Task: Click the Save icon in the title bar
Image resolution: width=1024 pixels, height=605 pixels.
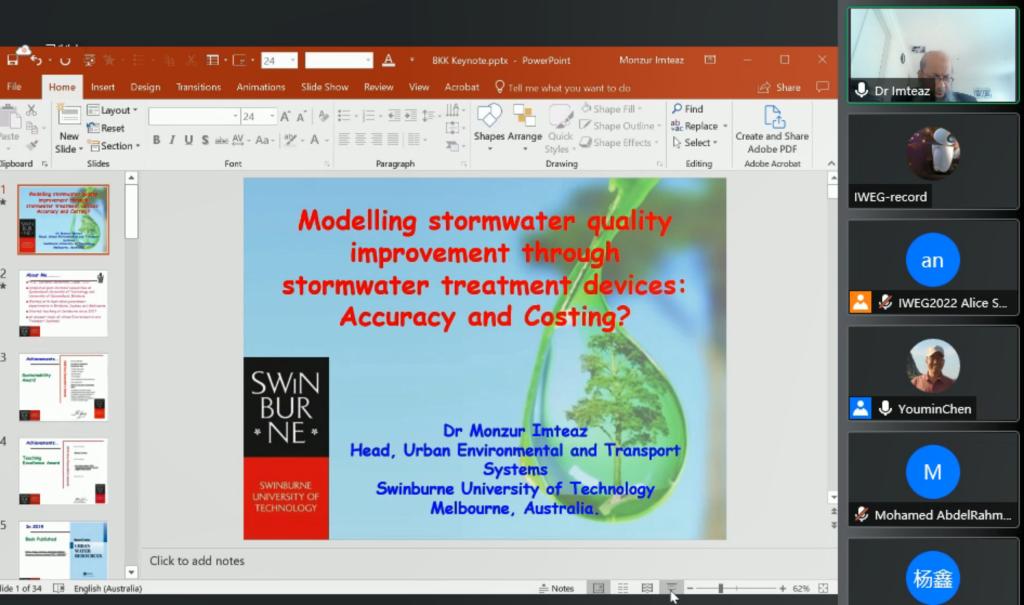Action: tap(12, 60)
